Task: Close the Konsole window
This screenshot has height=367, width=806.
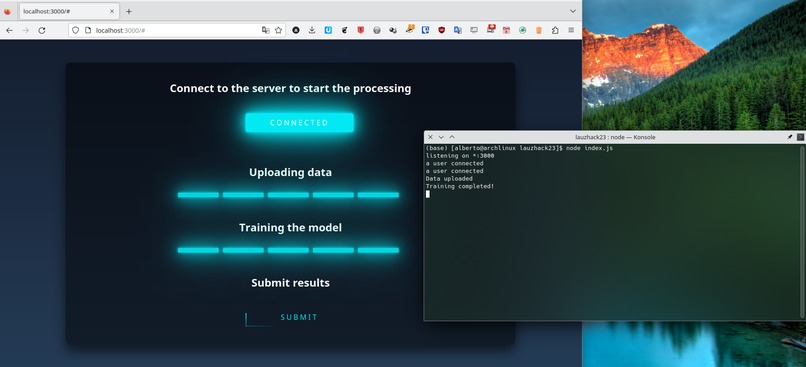Action: click(430, 137)
